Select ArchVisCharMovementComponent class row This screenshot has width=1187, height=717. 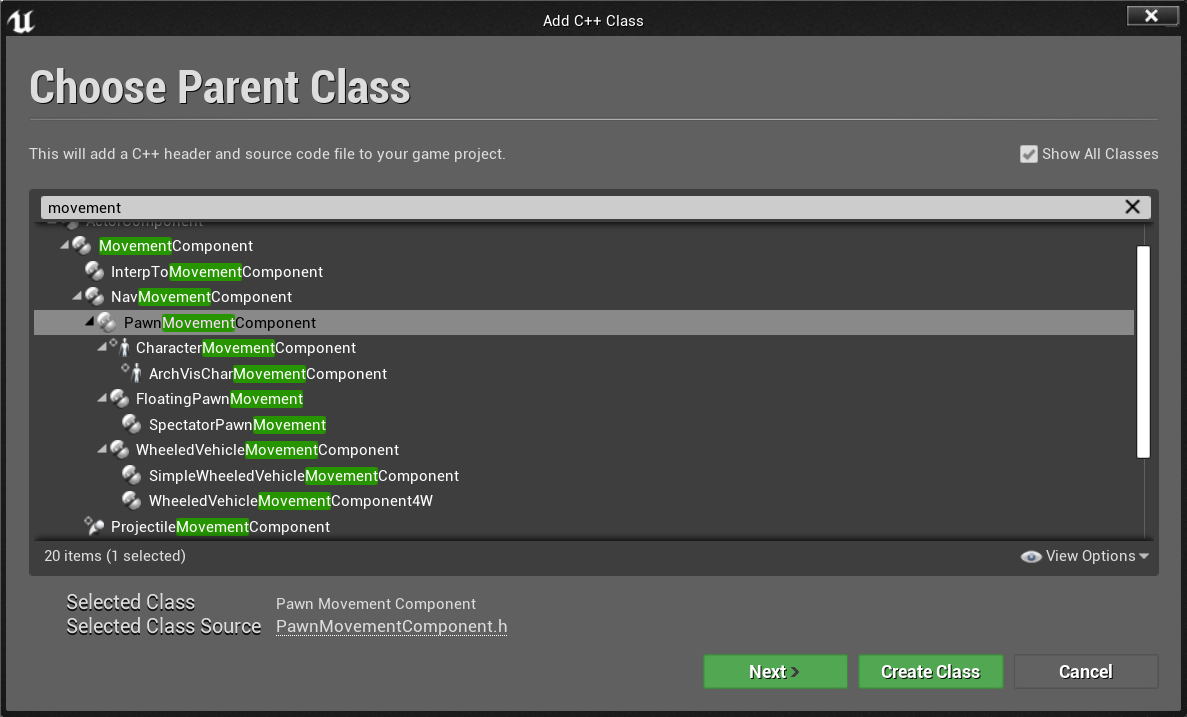tap(584, 373)
